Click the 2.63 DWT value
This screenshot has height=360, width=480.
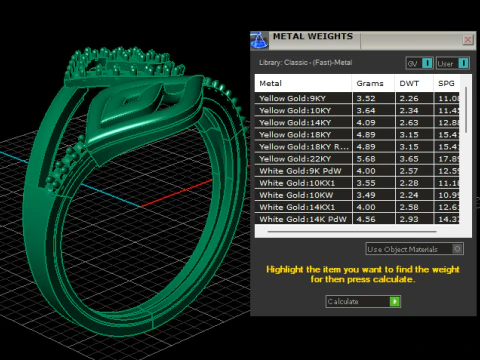[409, 122]
